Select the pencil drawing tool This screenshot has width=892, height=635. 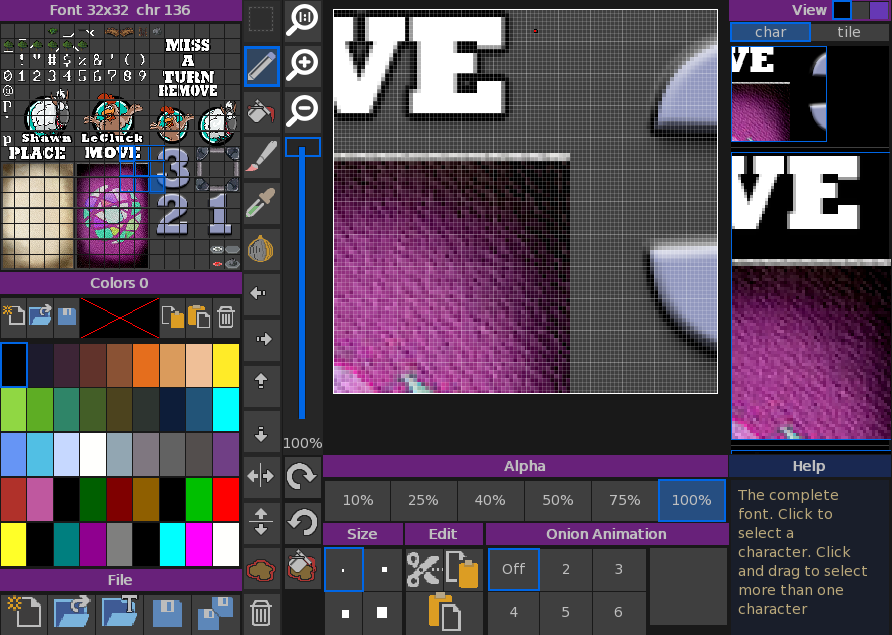[x=262, y=66]
